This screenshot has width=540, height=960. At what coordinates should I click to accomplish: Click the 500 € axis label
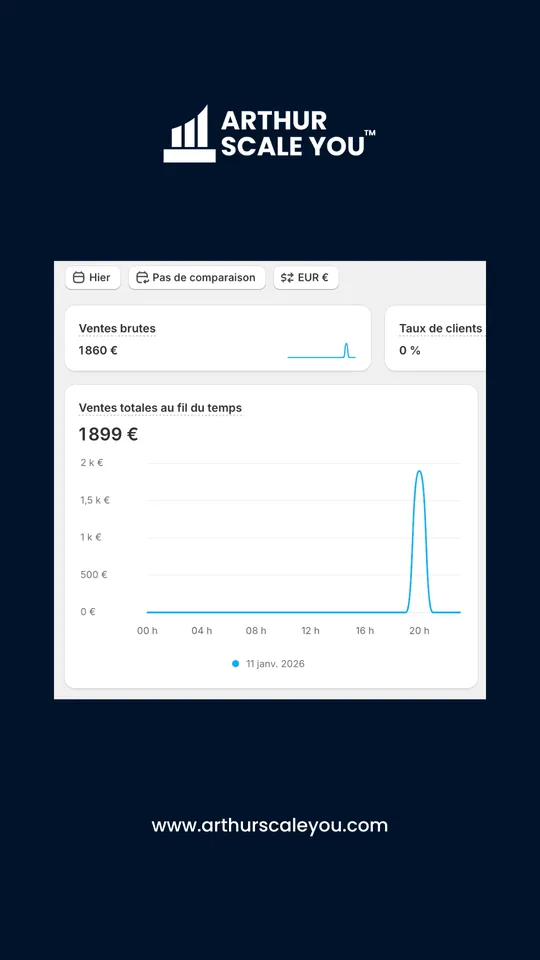tap(94, 574)
